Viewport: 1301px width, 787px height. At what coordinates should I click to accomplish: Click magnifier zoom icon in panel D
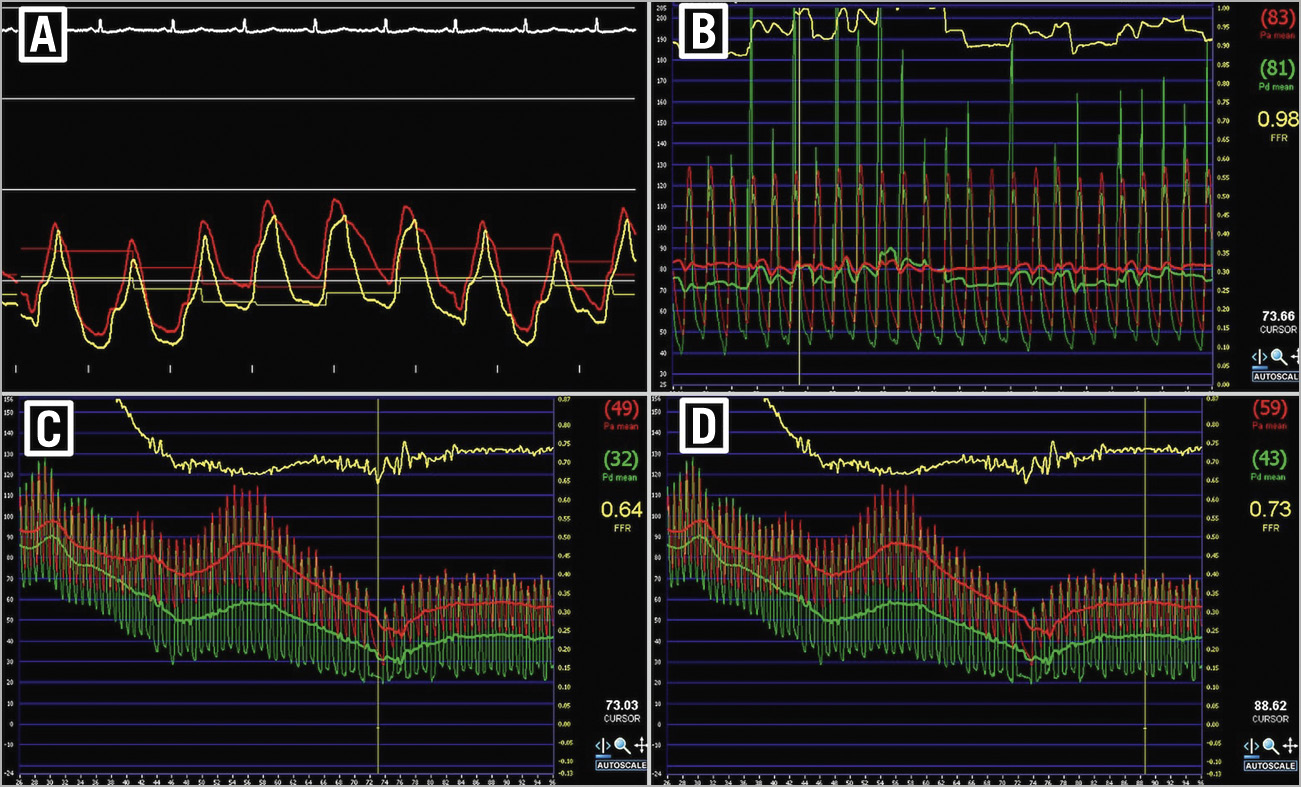[1270, 745]
